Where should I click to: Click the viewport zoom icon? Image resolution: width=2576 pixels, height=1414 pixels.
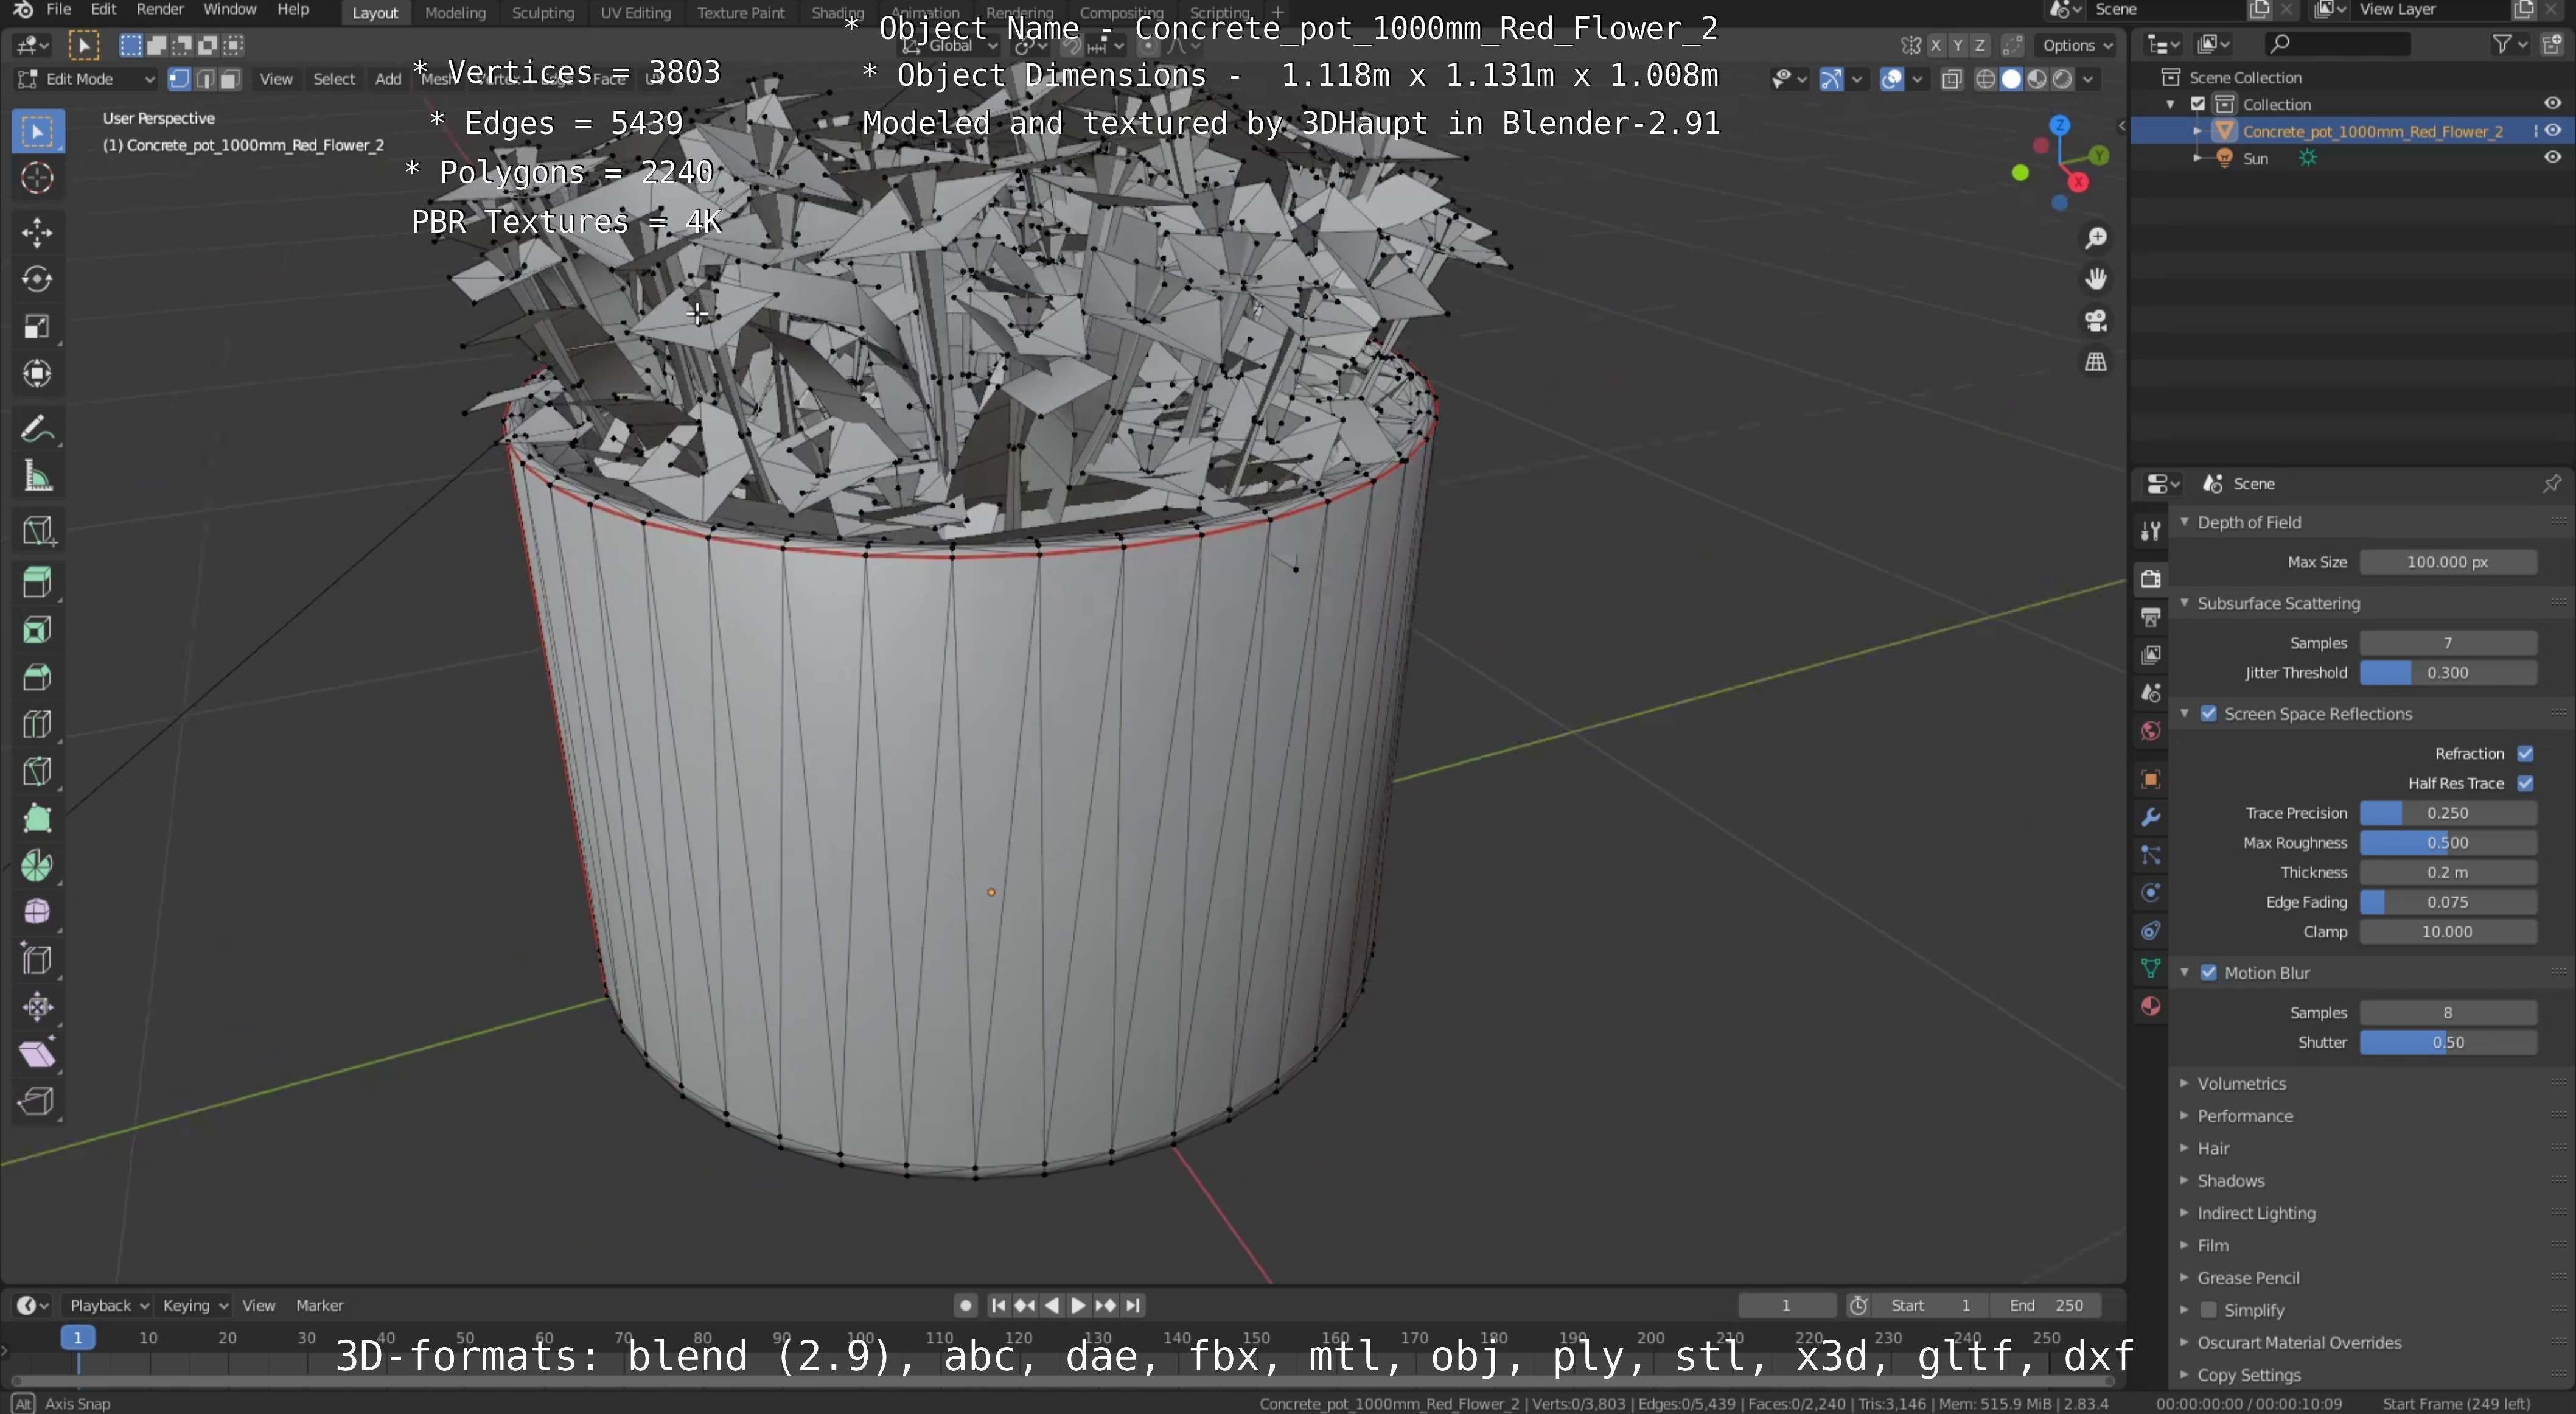(2095, 238)
